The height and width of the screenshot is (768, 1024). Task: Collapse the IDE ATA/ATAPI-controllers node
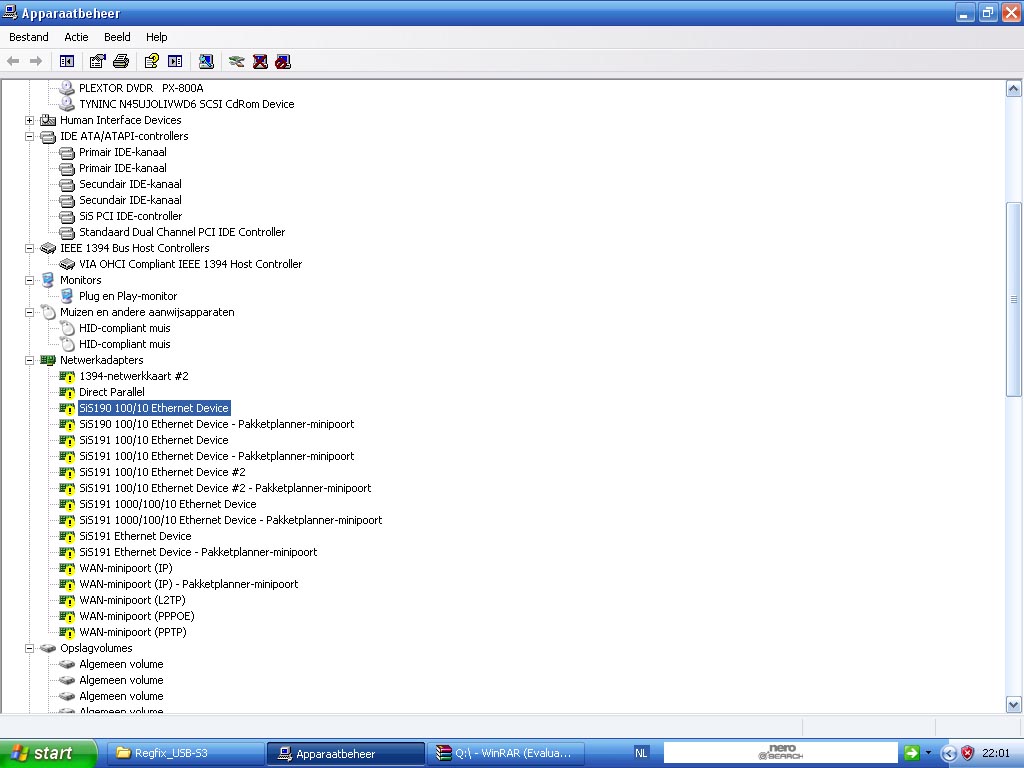[29, 136]
